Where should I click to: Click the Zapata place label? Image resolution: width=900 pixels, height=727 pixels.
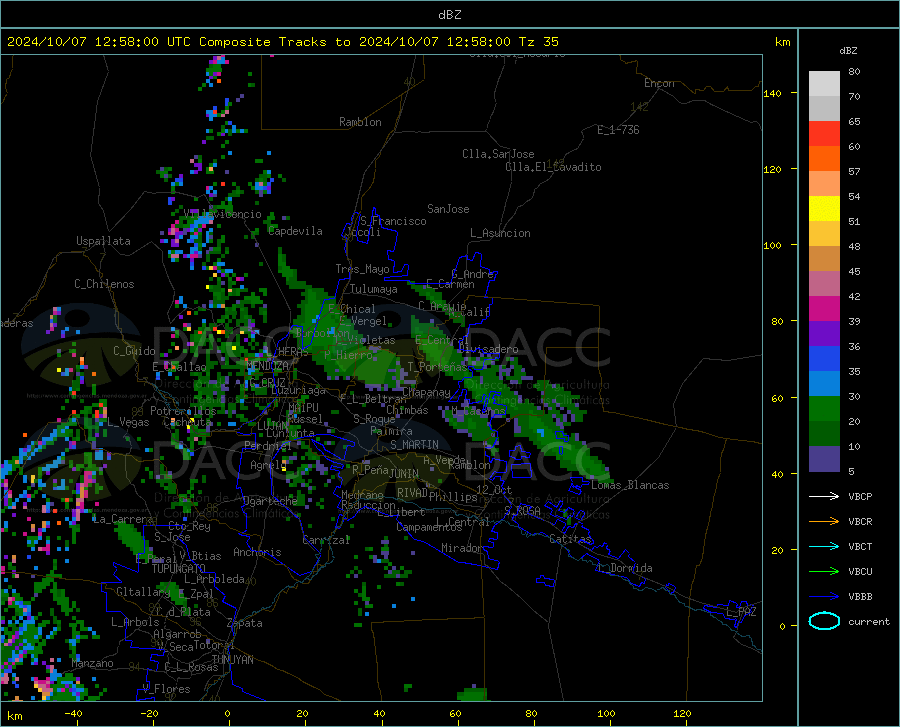245,623
